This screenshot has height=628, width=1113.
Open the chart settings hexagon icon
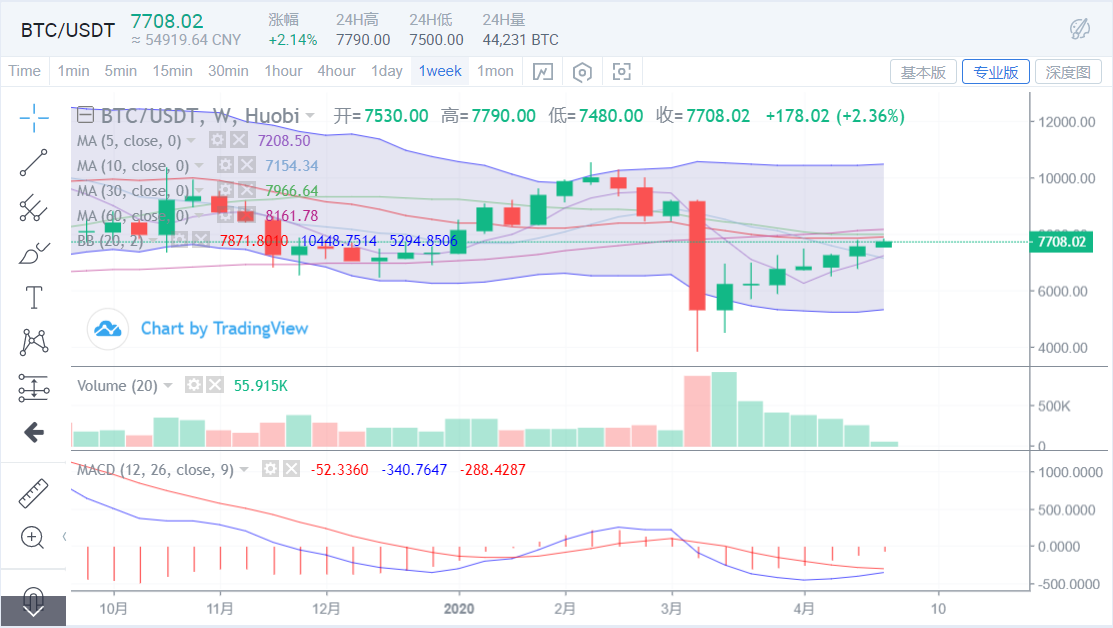(582, 72)
